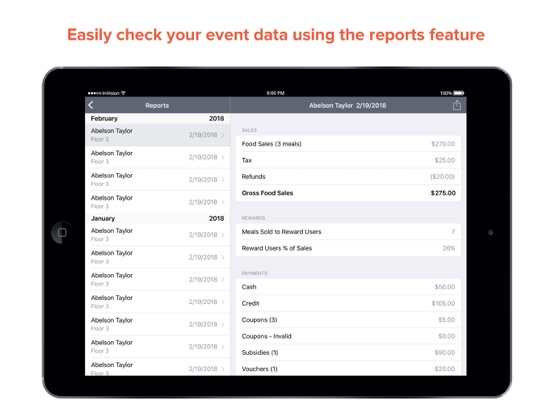Select Reward Users % of Sales row
The width and height of the screenshot is (552, 414).
[x=348, y=248]
